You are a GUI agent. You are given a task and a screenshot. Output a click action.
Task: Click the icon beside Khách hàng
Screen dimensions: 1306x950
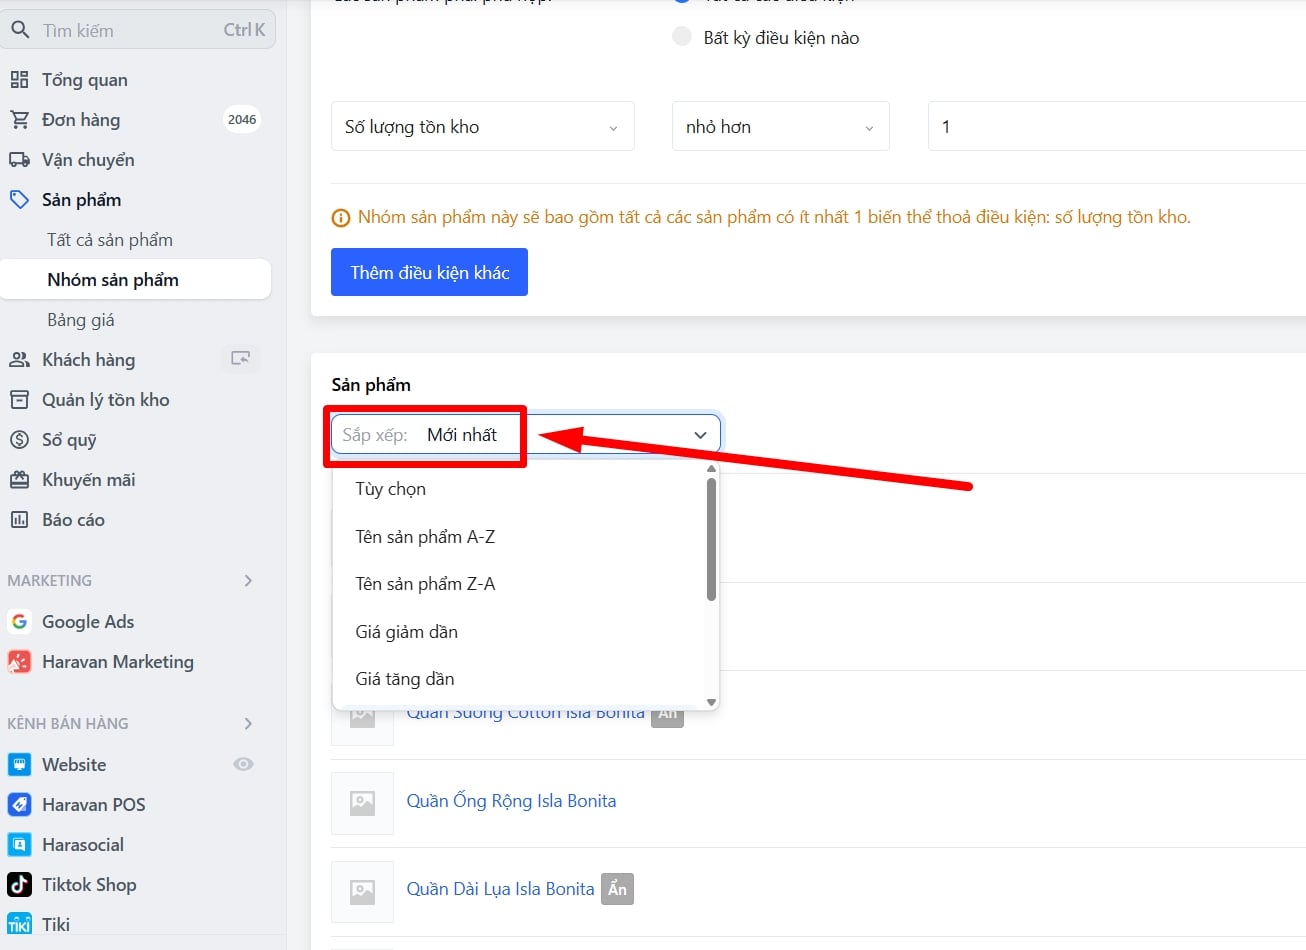(x=240, y=359)
